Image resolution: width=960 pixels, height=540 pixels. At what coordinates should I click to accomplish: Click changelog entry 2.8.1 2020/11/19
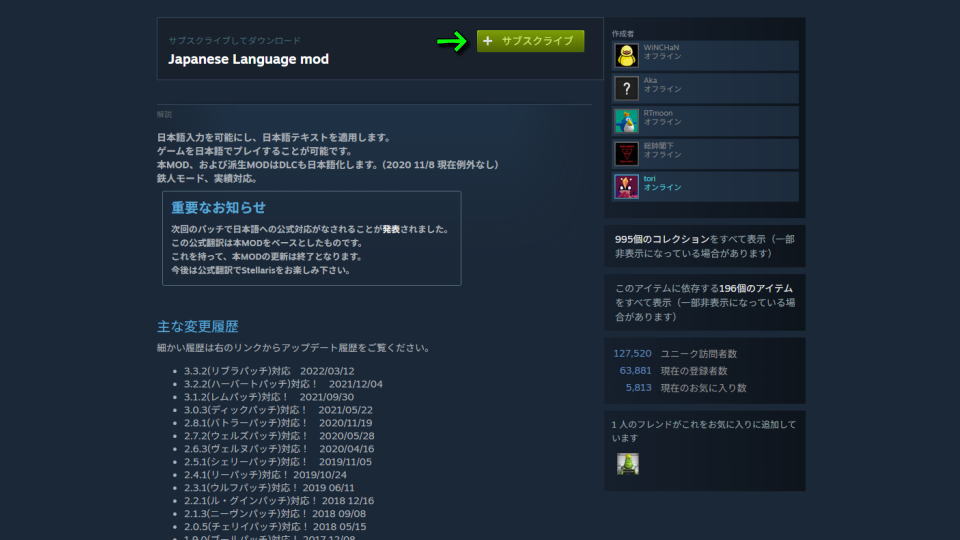click(278, 423)
